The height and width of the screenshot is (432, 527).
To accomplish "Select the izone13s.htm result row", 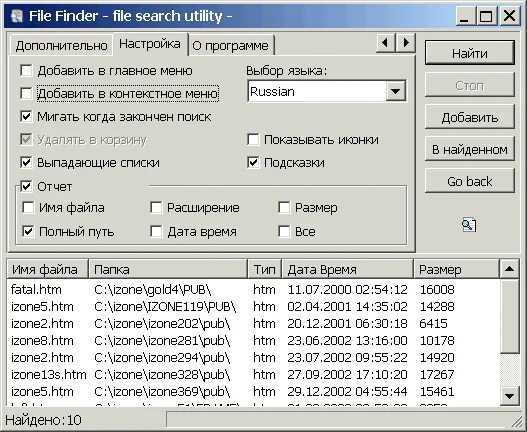I will [253, 375].
